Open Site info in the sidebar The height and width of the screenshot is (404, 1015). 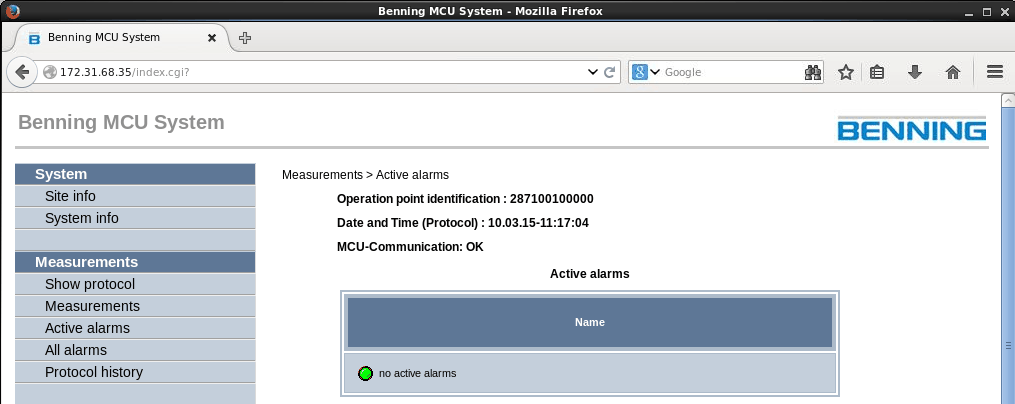tap(70, 196)
